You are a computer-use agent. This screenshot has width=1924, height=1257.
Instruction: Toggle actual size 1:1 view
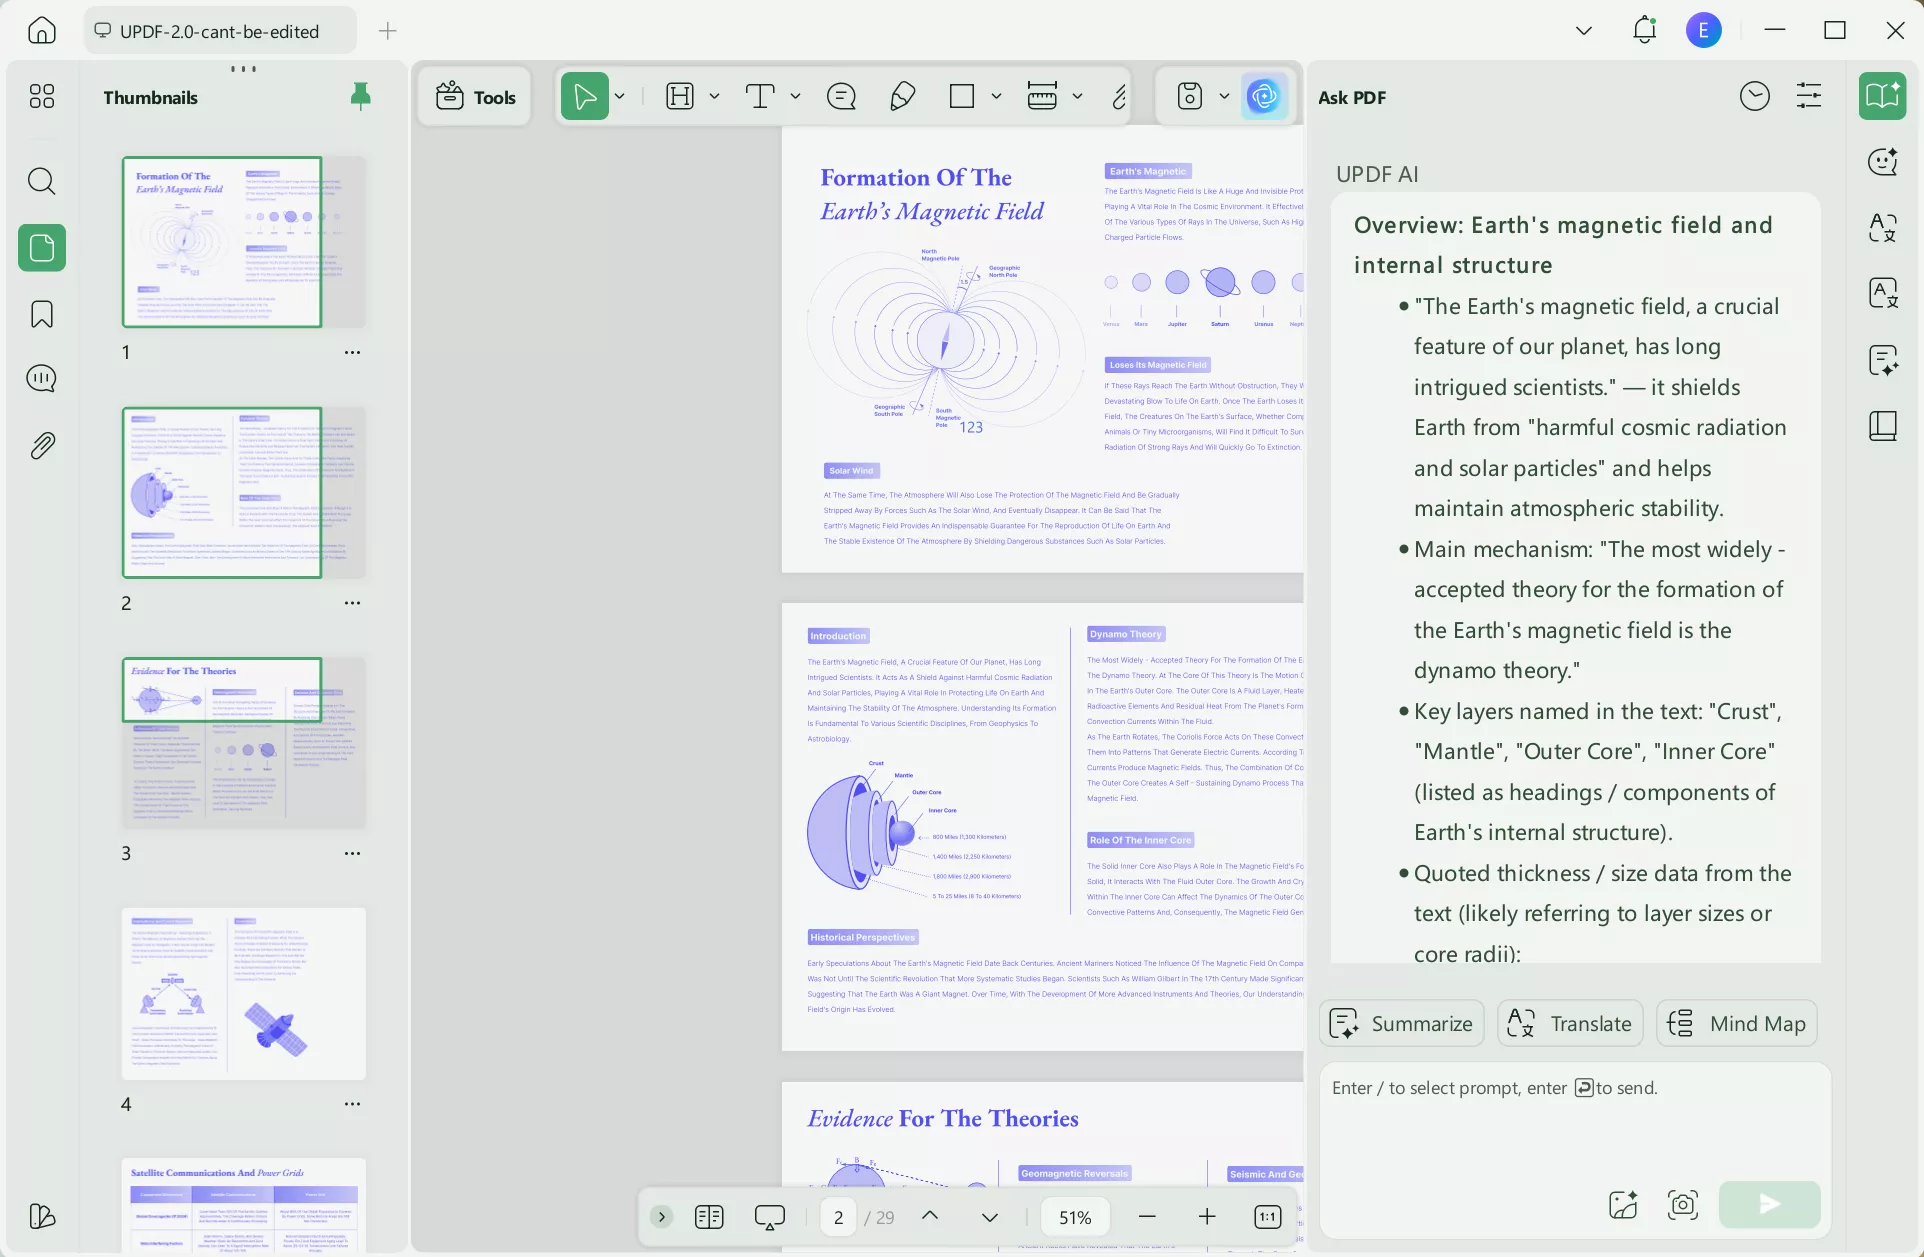(1267, 1217)
